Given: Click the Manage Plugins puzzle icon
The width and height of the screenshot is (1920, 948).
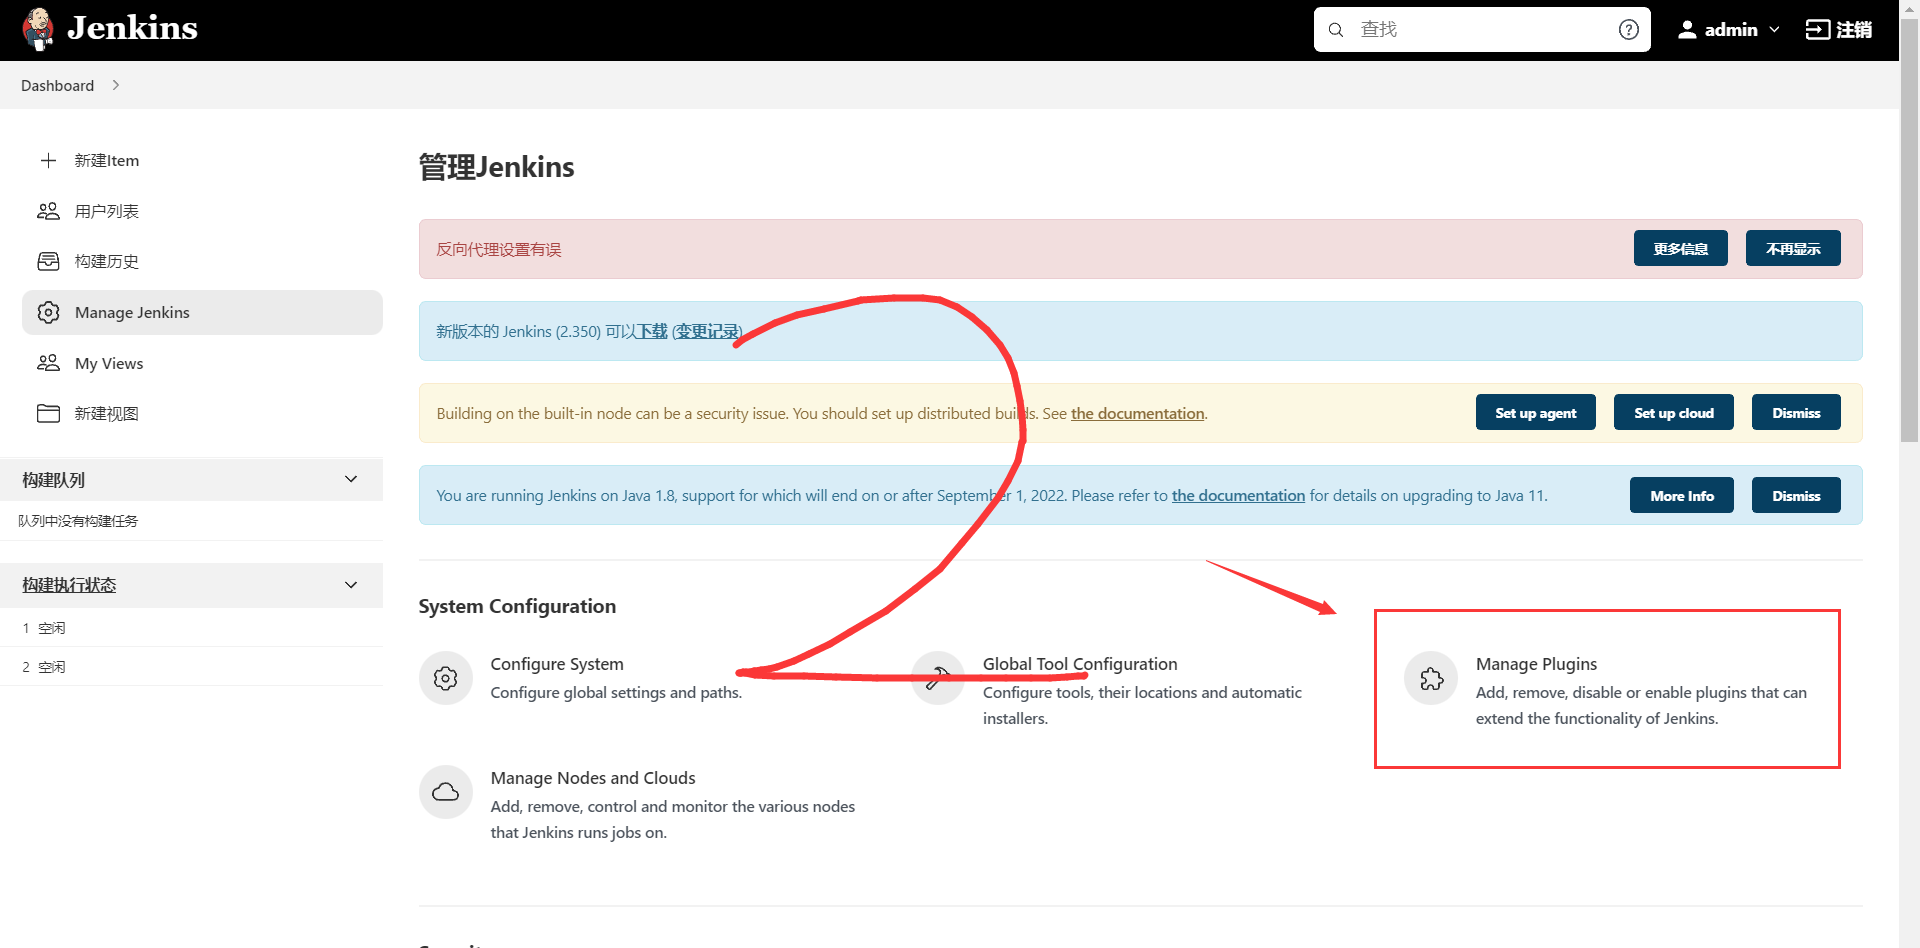Looking at the screenshot, I should point(1431,678).
